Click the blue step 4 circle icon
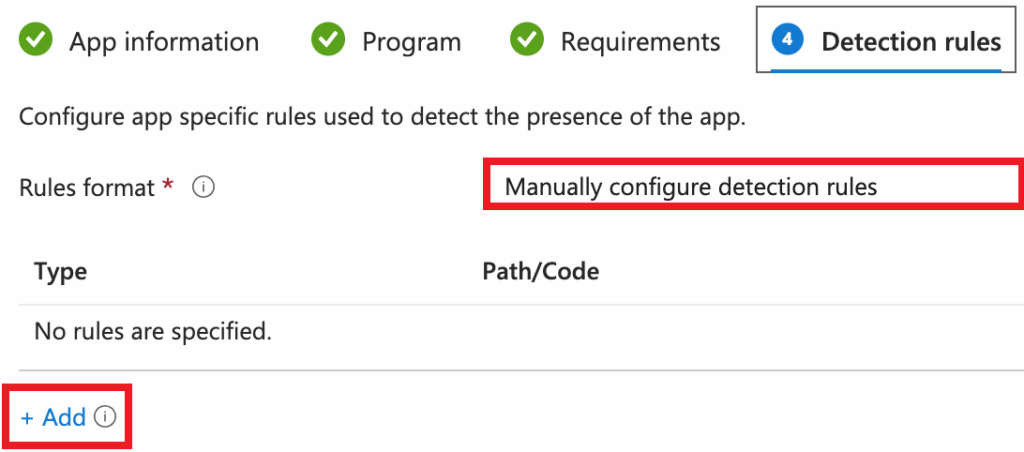1024x452 pixels. (x=789, y=41)
